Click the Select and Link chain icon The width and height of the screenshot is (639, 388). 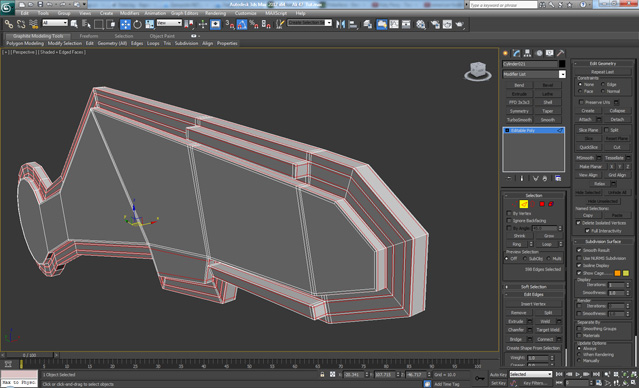[9, 24]
